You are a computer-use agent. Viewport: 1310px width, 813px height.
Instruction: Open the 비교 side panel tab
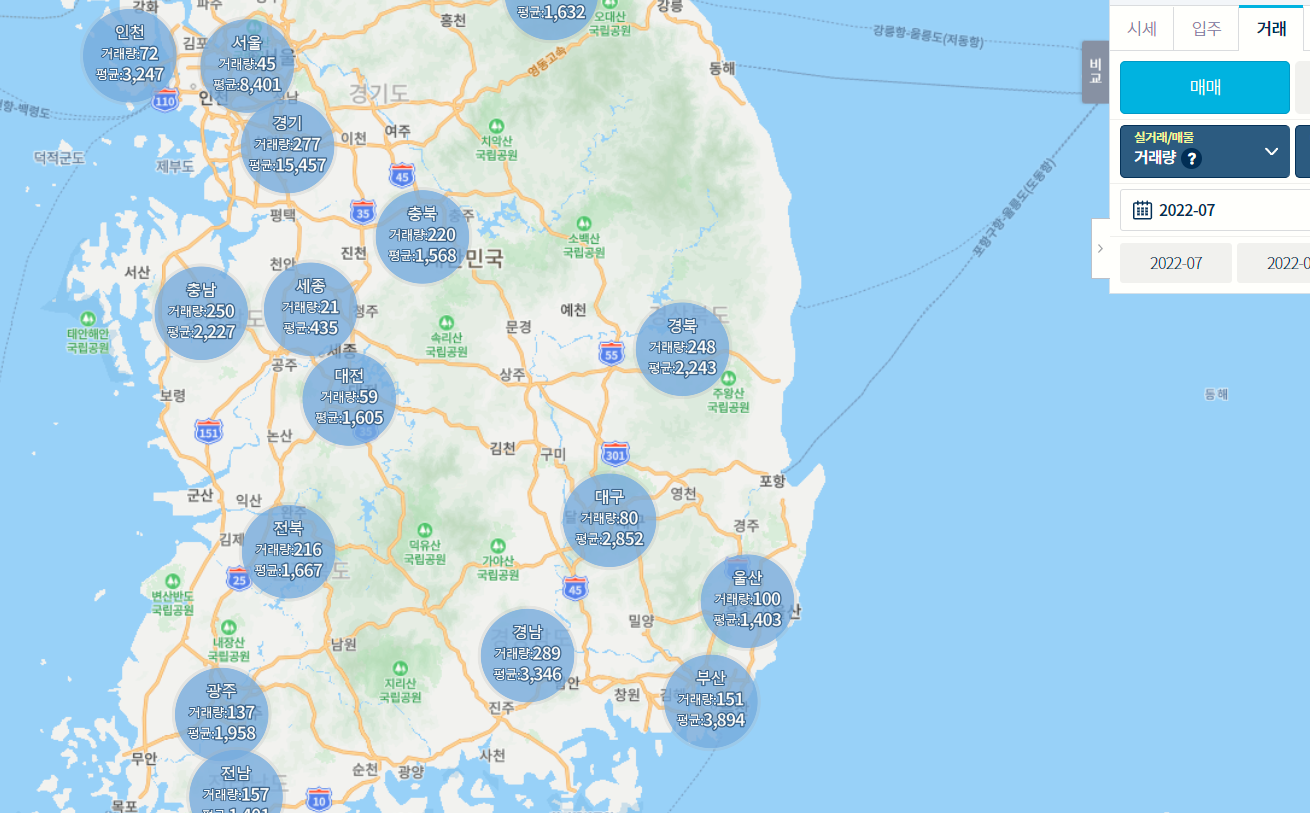1096,72
